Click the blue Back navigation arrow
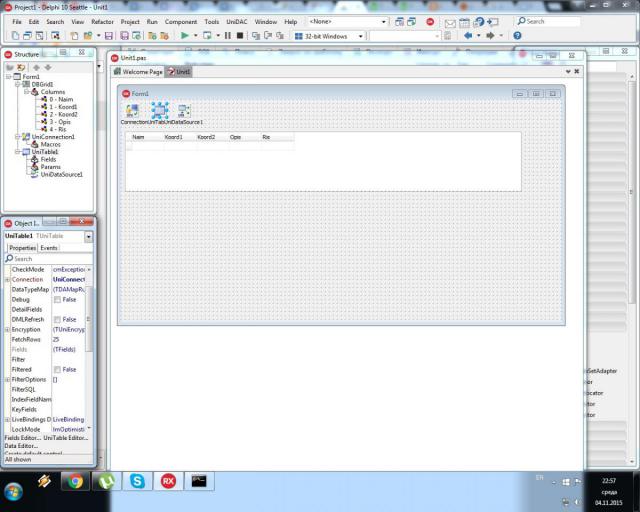This screenshot has width=640, height=512. [468, 36]
